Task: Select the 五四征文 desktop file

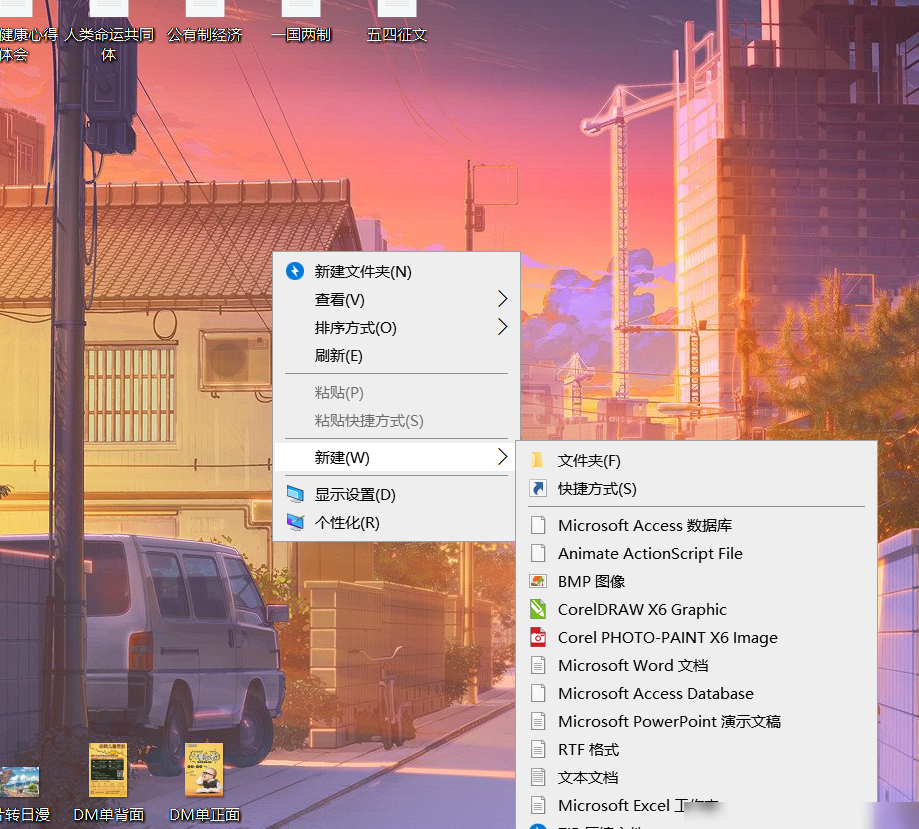Action: (397, 23)
